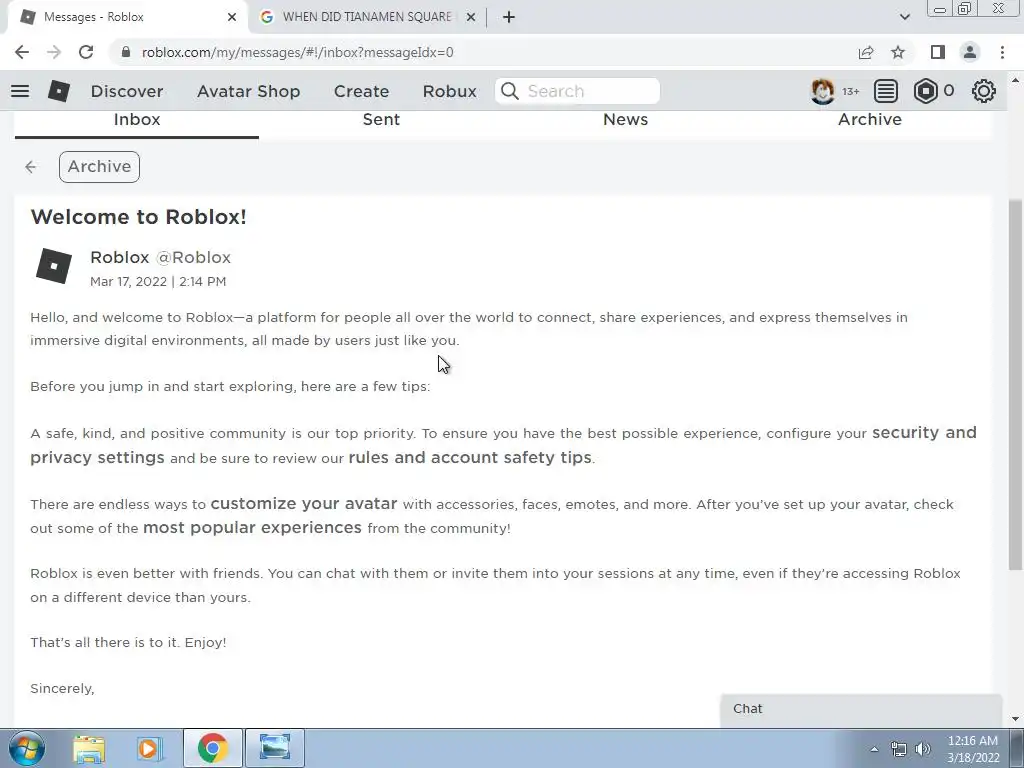Close the Google search tab
Screen dimensions: 1024x768
click(470, 17)
